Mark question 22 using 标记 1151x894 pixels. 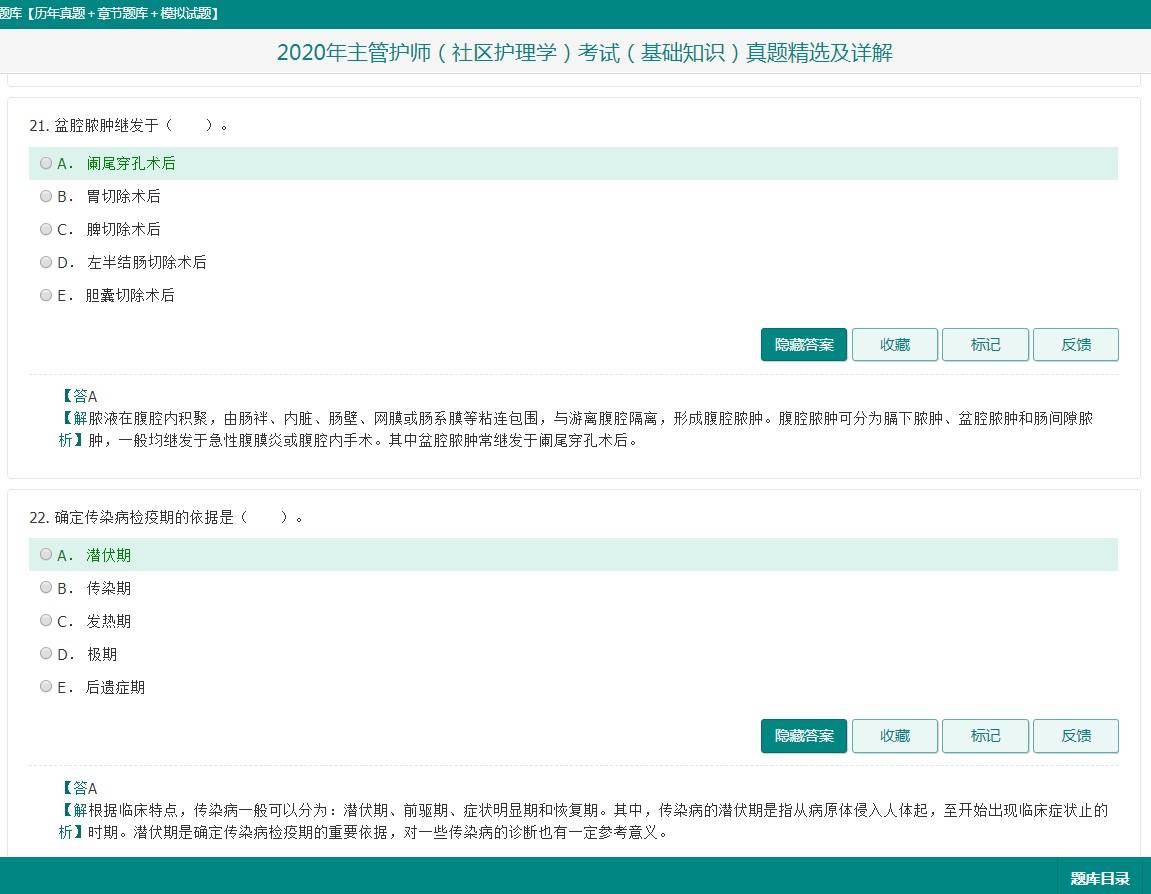click(985, 736)
